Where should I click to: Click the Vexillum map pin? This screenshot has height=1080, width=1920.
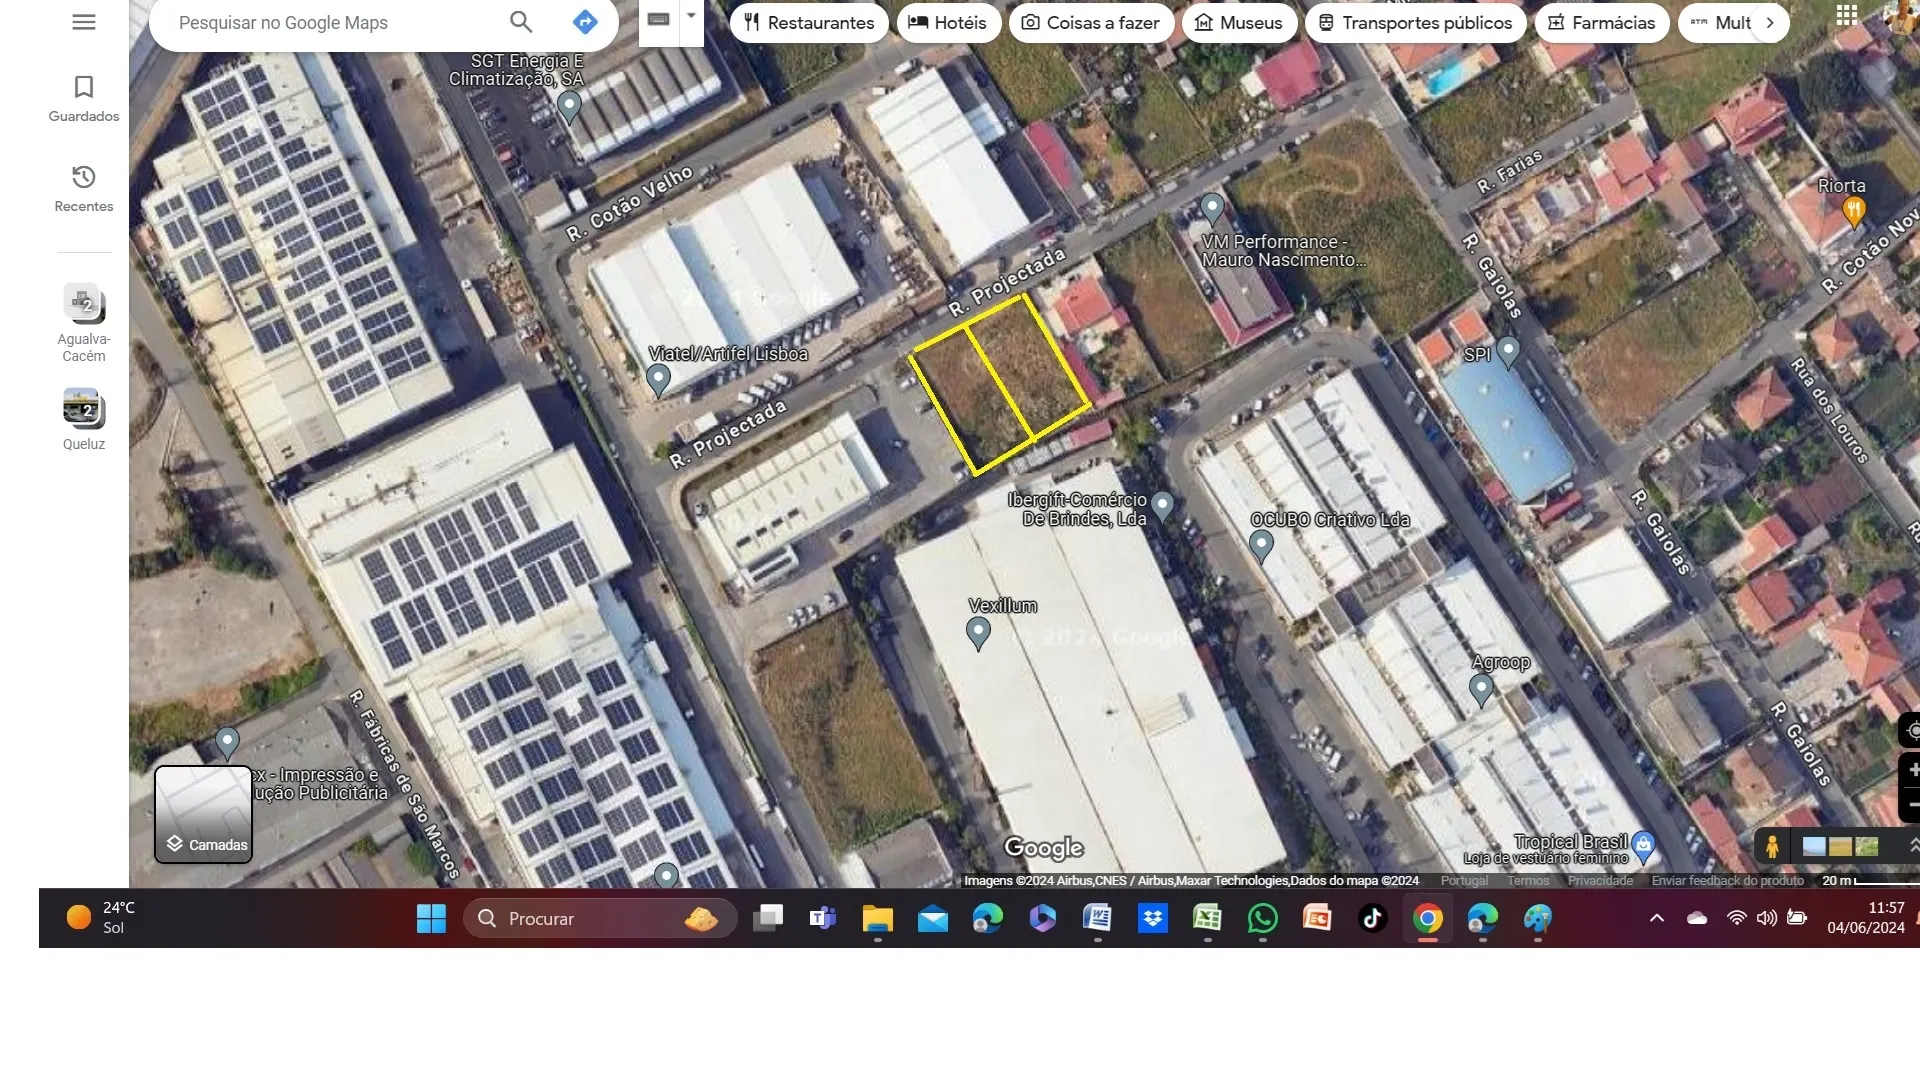tap(978, 632)
